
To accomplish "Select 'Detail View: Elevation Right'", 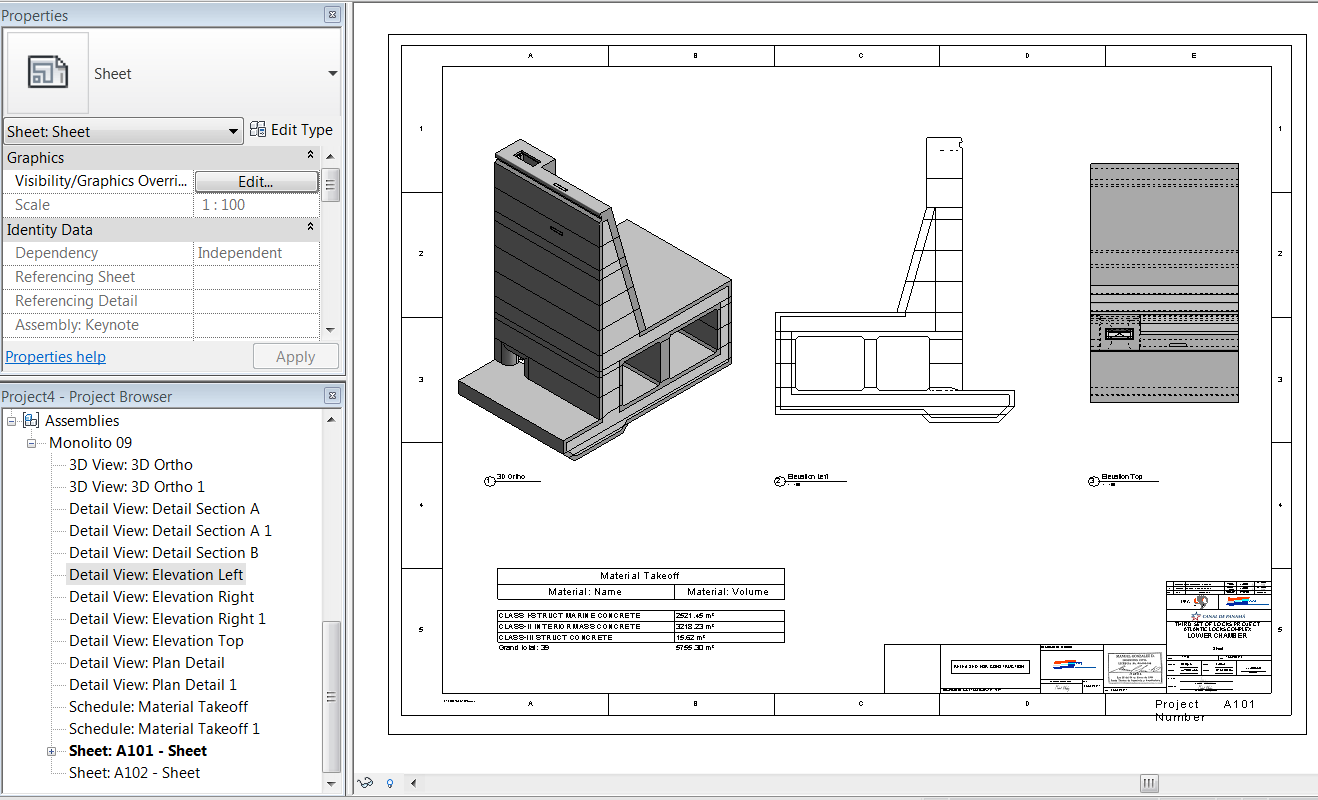I will click(162, 597).
